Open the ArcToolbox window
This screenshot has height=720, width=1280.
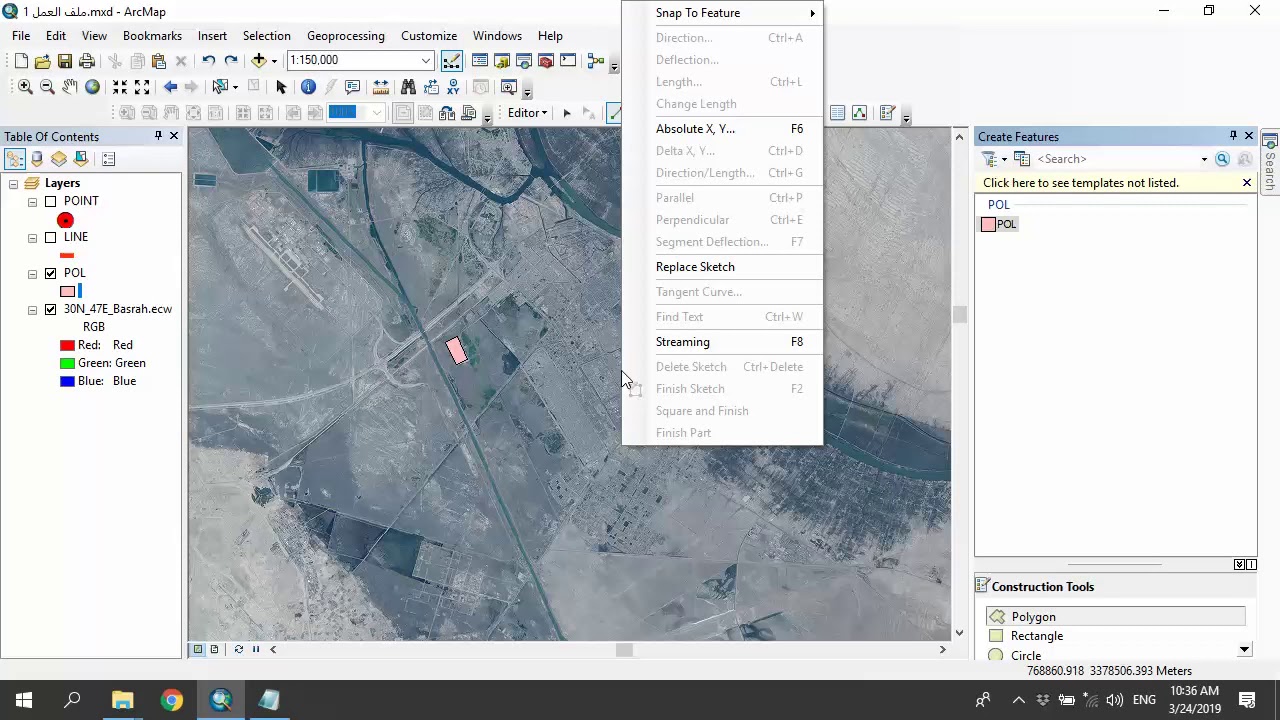pos(545,60)
